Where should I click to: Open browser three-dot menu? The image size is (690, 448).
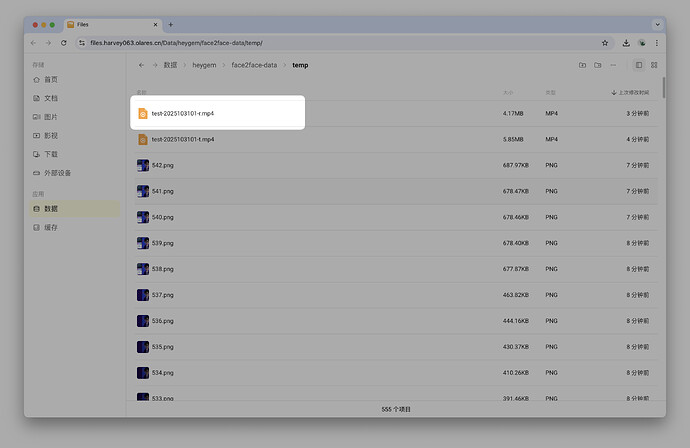(x=656, y=43)
